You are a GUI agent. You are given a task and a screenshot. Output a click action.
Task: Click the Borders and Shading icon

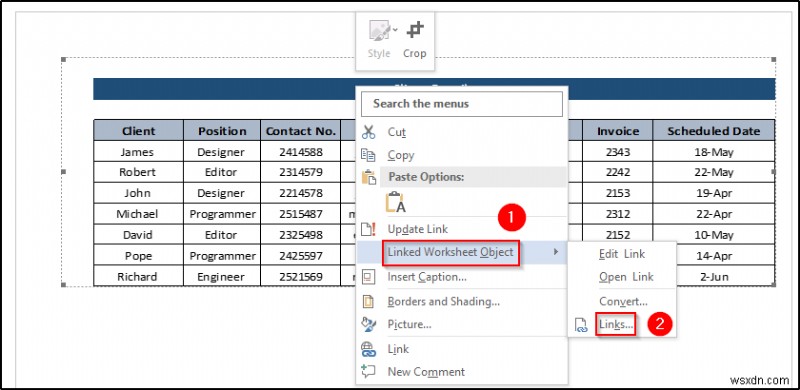point(368,301)
